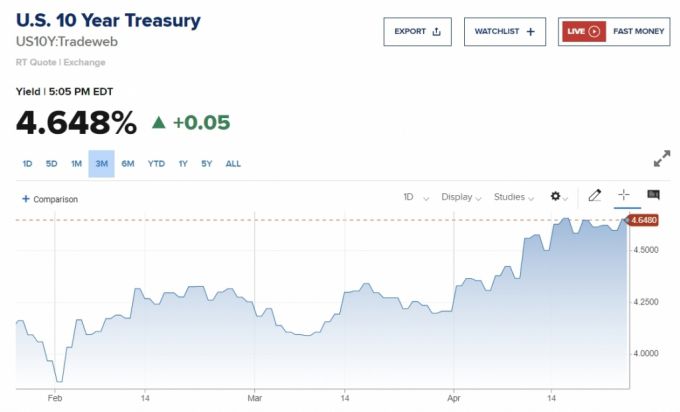The width and height of the screenshot is (680, 412).
Task: Expand the Display dropdown
Action: (x=462, y=197)
